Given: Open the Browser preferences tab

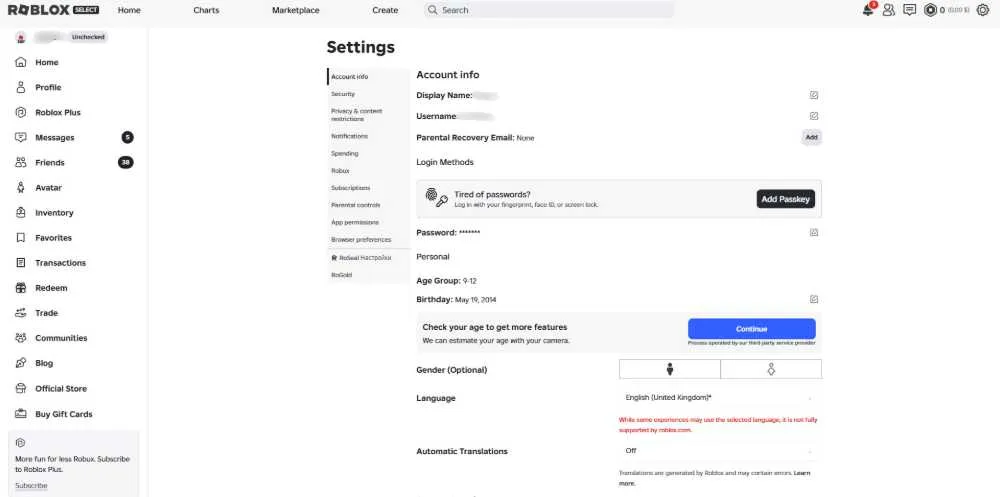Looking at the screenshot, I should click(x=368, y=240).
